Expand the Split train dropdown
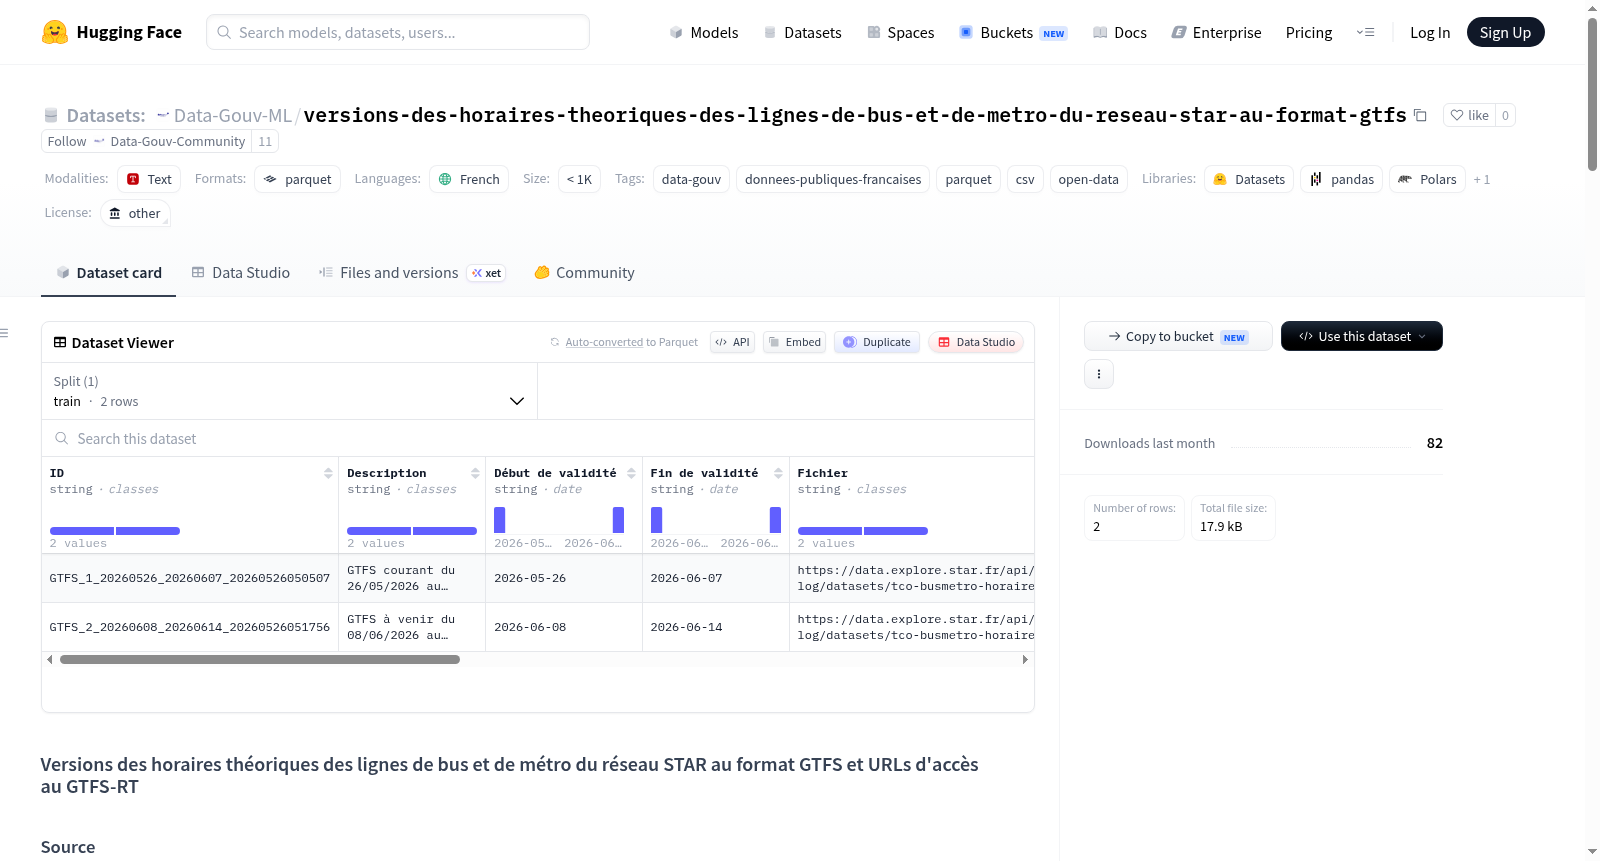Viewport: 1600px width, 861px height. click(289, 391)
